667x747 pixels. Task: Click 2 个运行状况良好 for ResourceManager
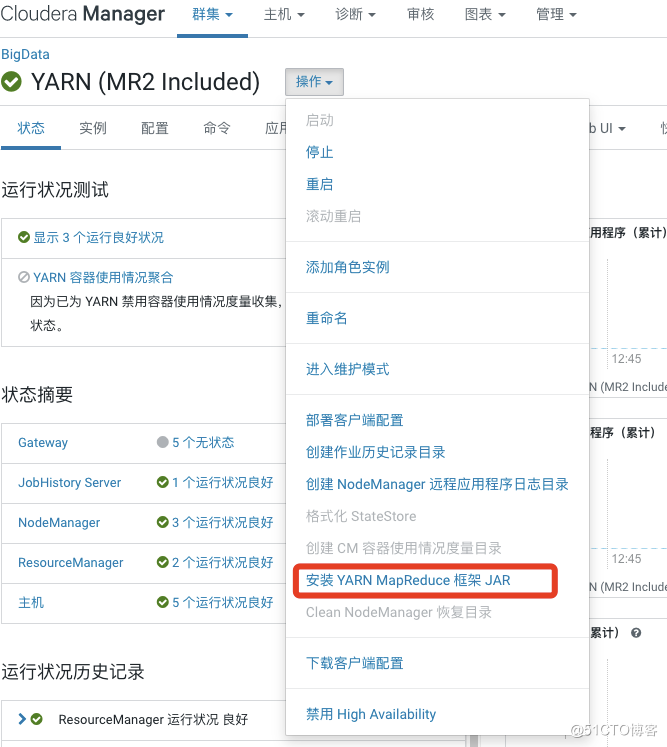[x=222, y=563]
